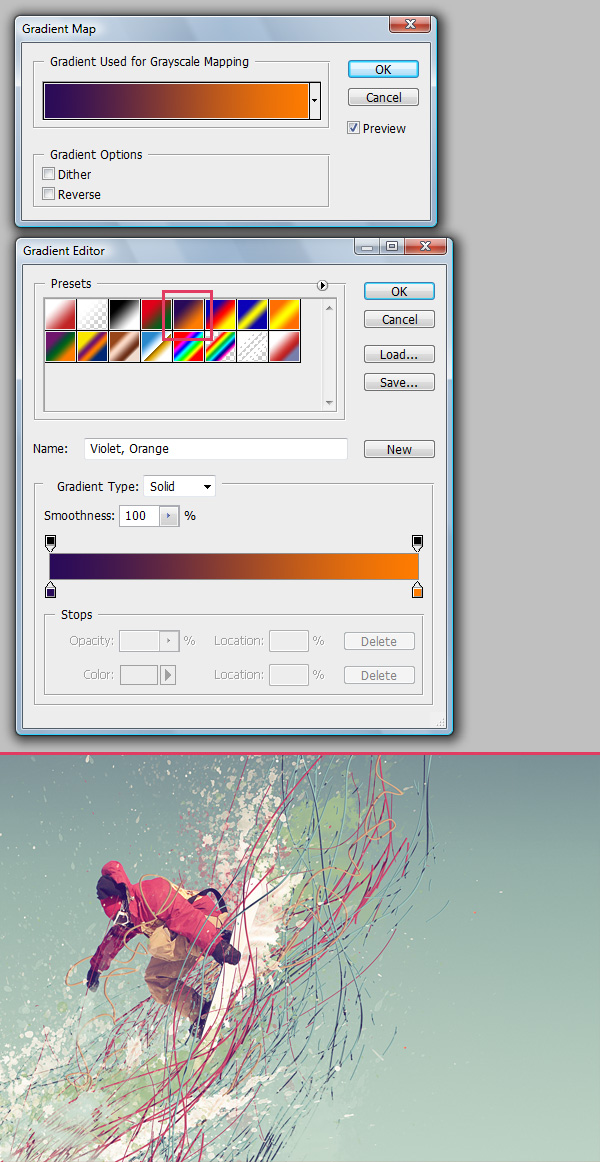600x1162 pixels.
Task: Close the Gradient Map dialog
Action: click(410, 24)
